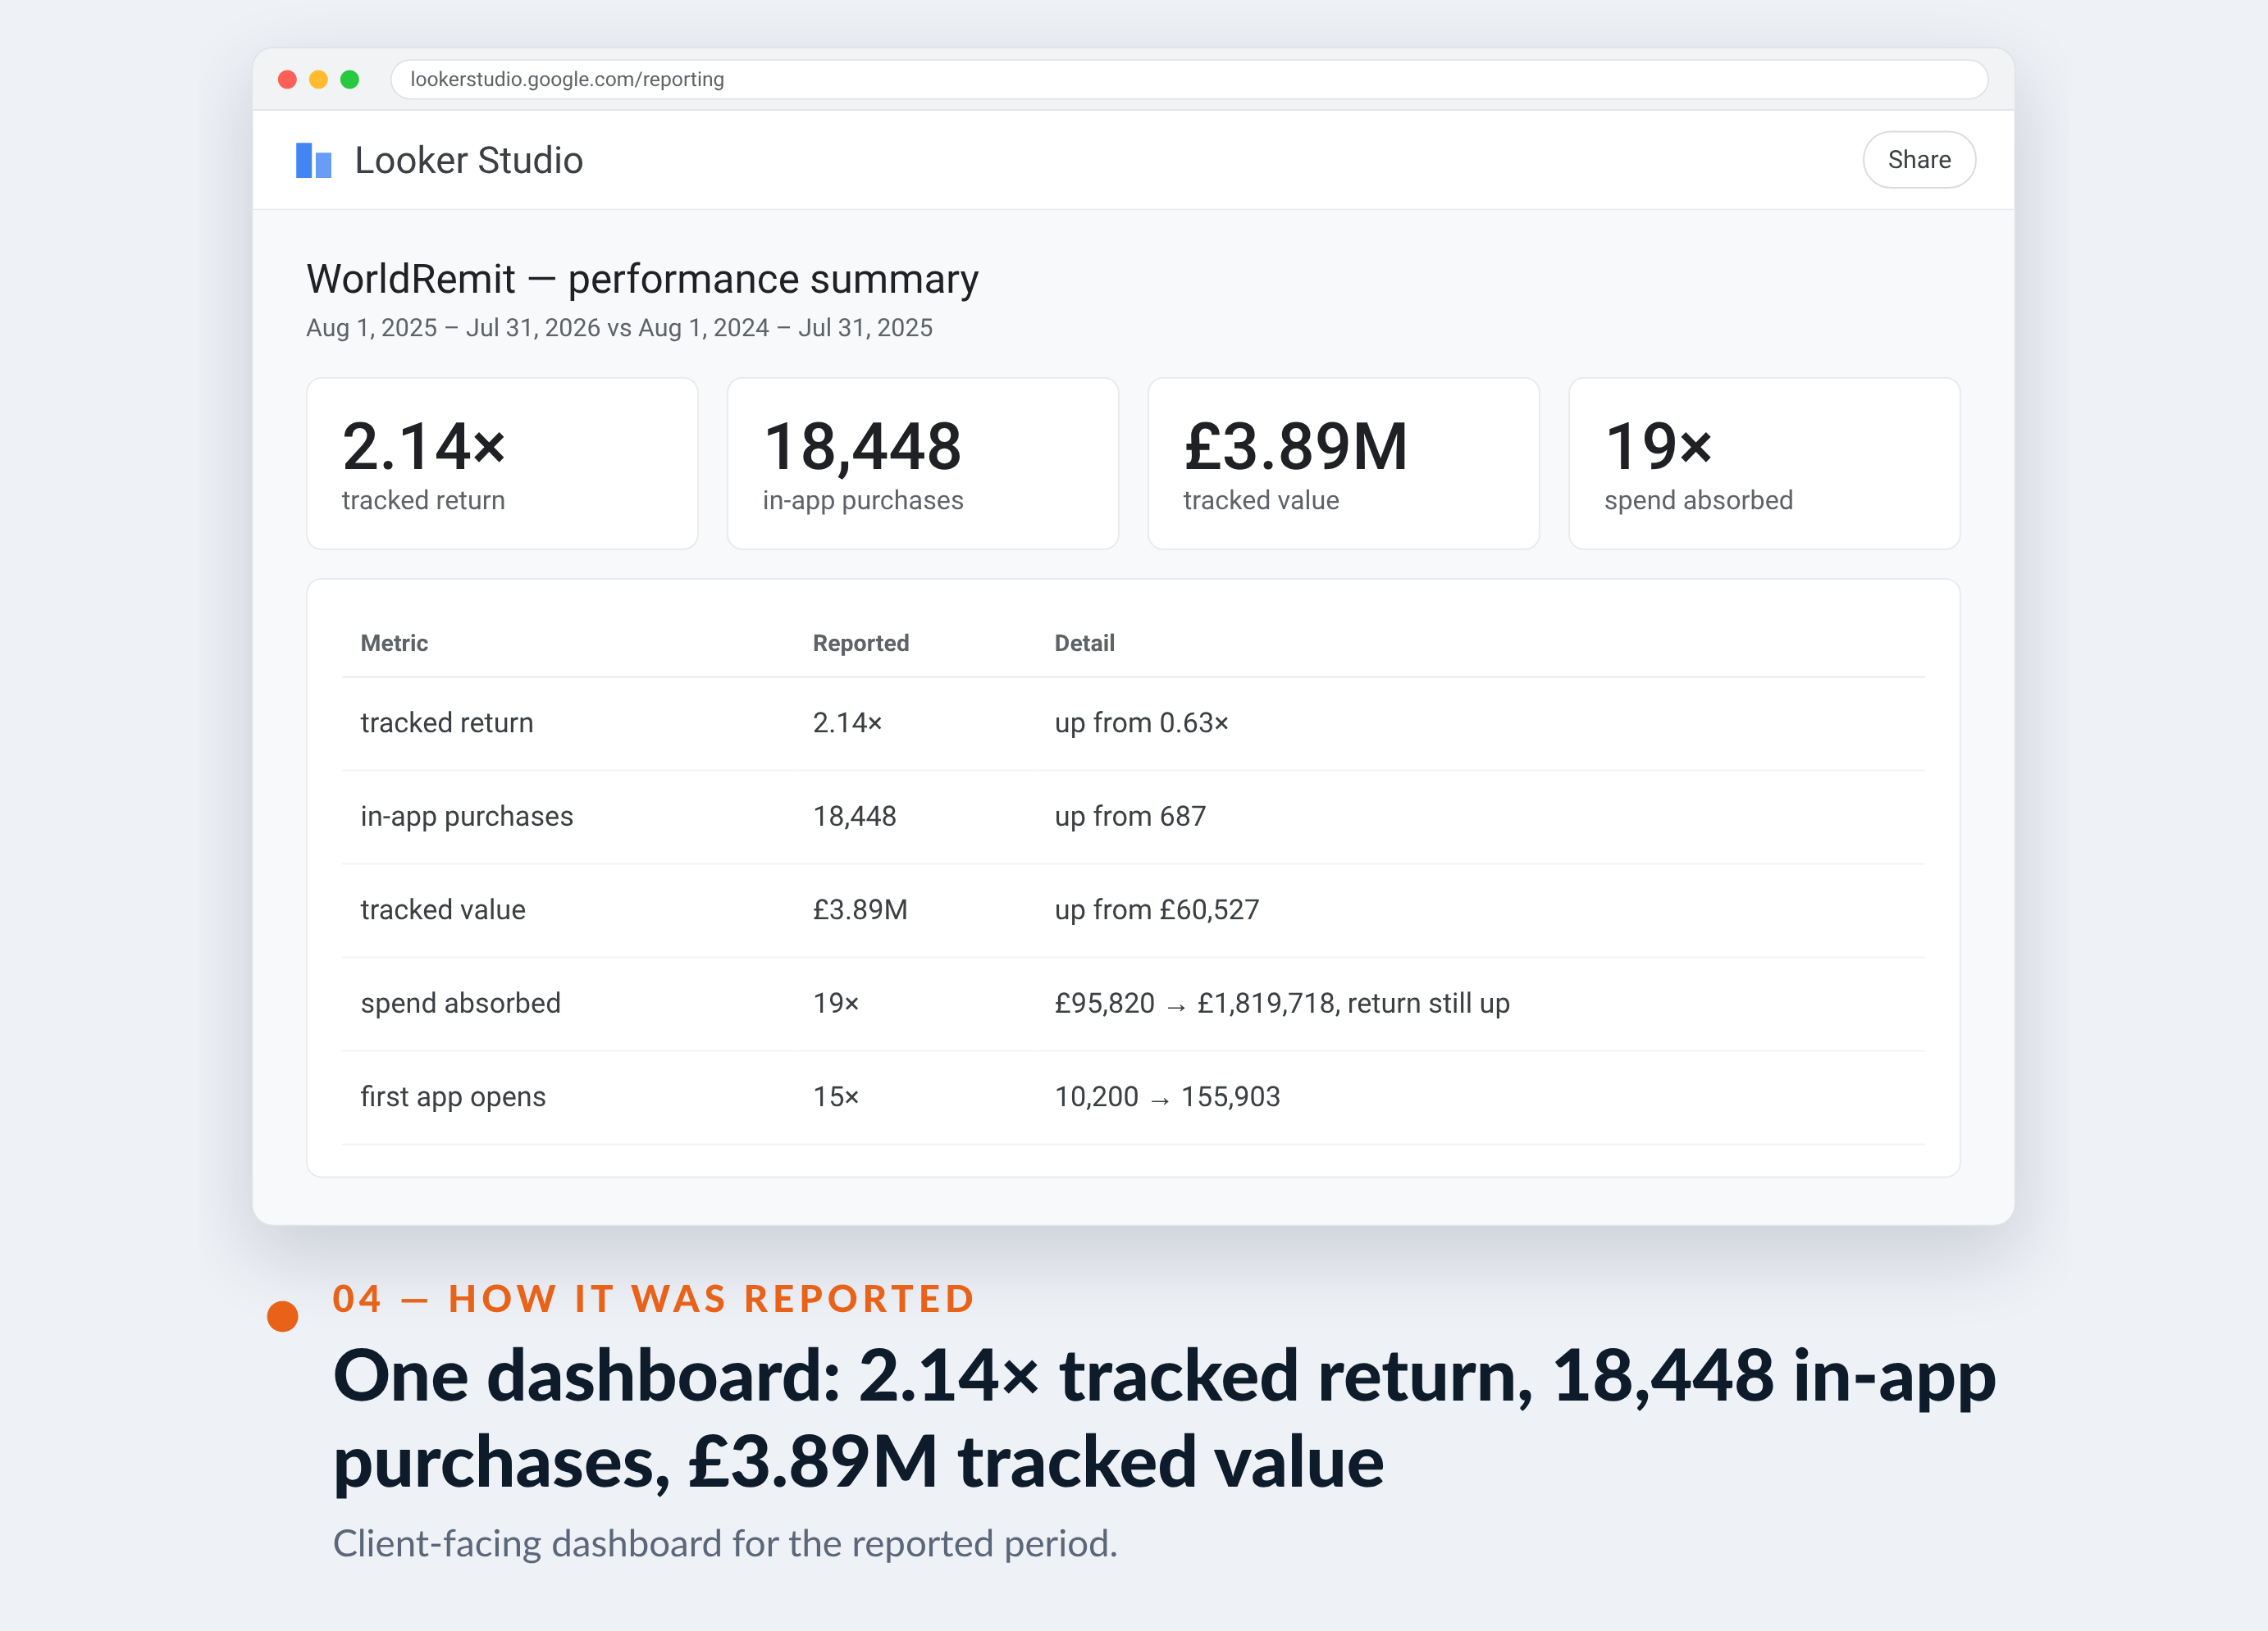Click the Looker Studio logo icon
2268x1631 pixels.
tap(313, 160)
